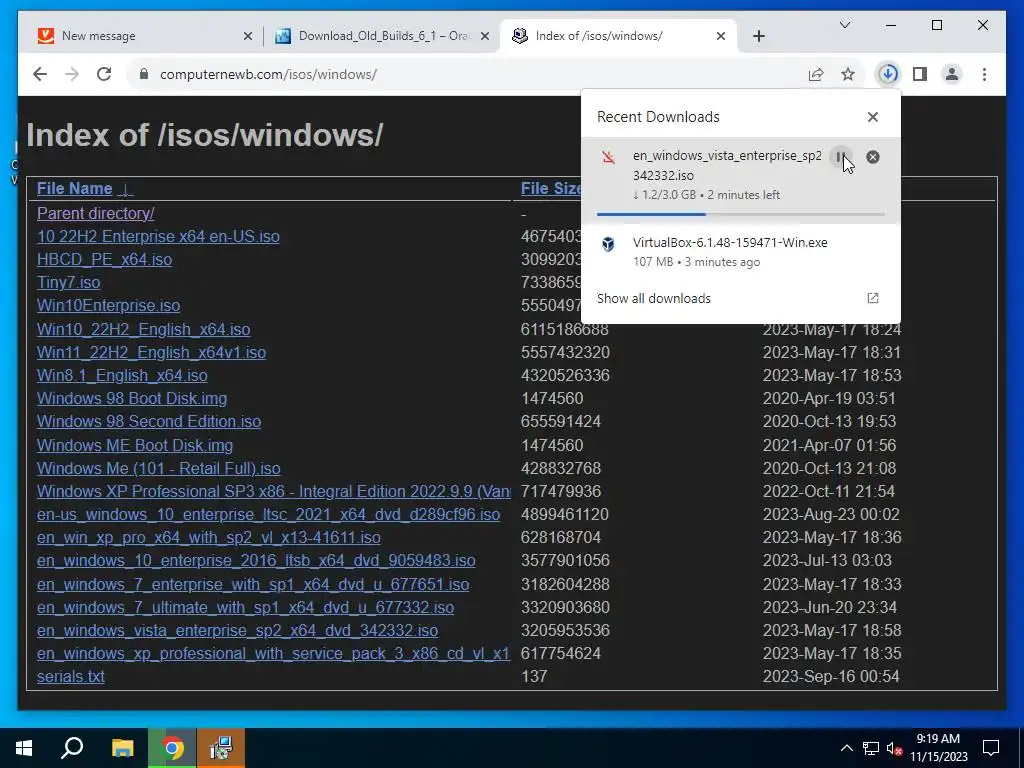
Task: Click the installer setup taskbar icon
Action: 221,748
